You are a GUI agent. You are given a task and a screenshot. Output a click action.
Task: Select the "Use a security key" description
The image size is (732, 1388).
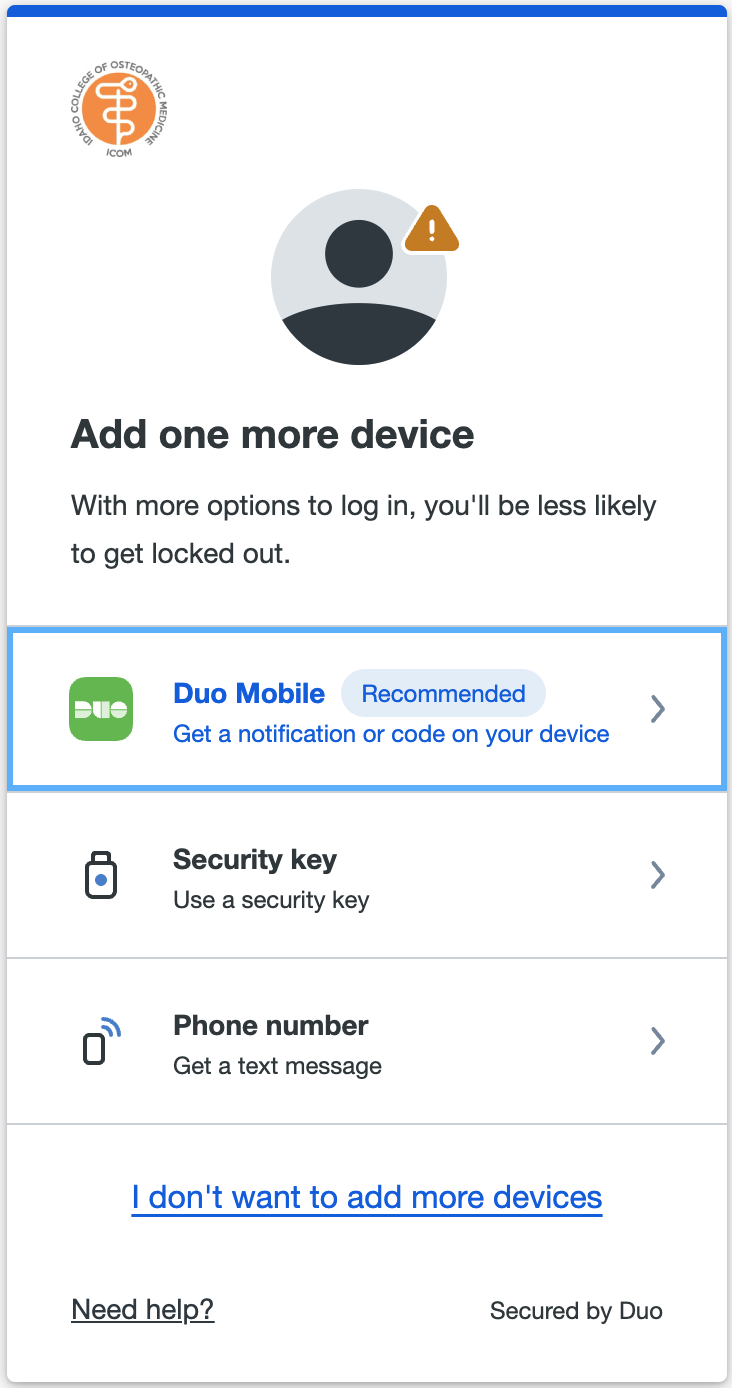pyautogui.click(x=271, y=900)
